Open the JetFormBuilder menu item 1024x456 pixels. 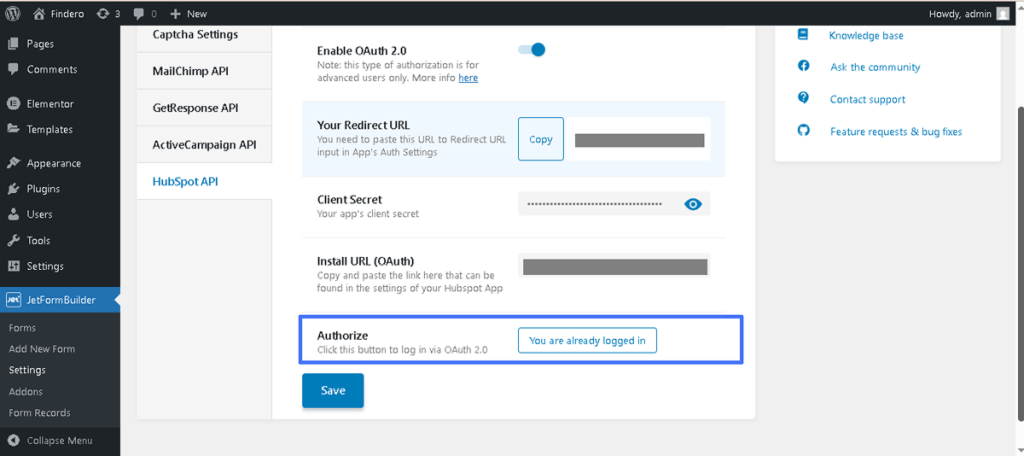coord(60,300)
